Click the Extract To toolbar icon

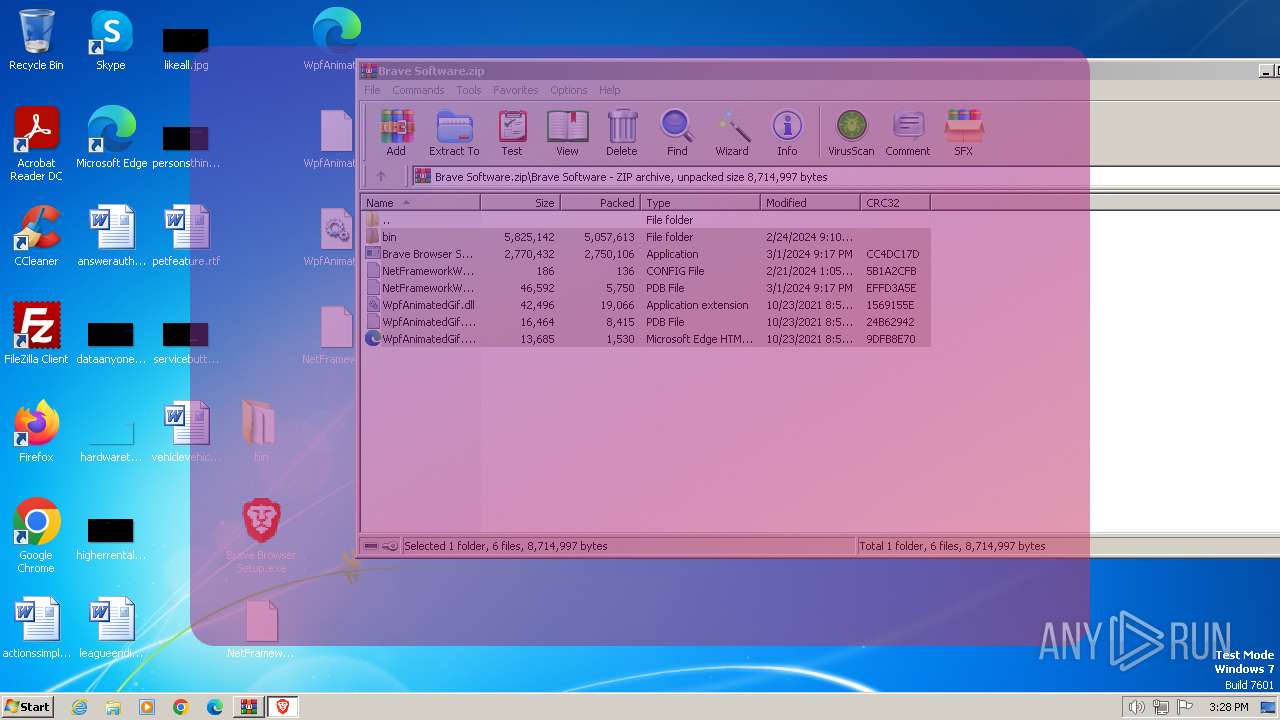454,133
